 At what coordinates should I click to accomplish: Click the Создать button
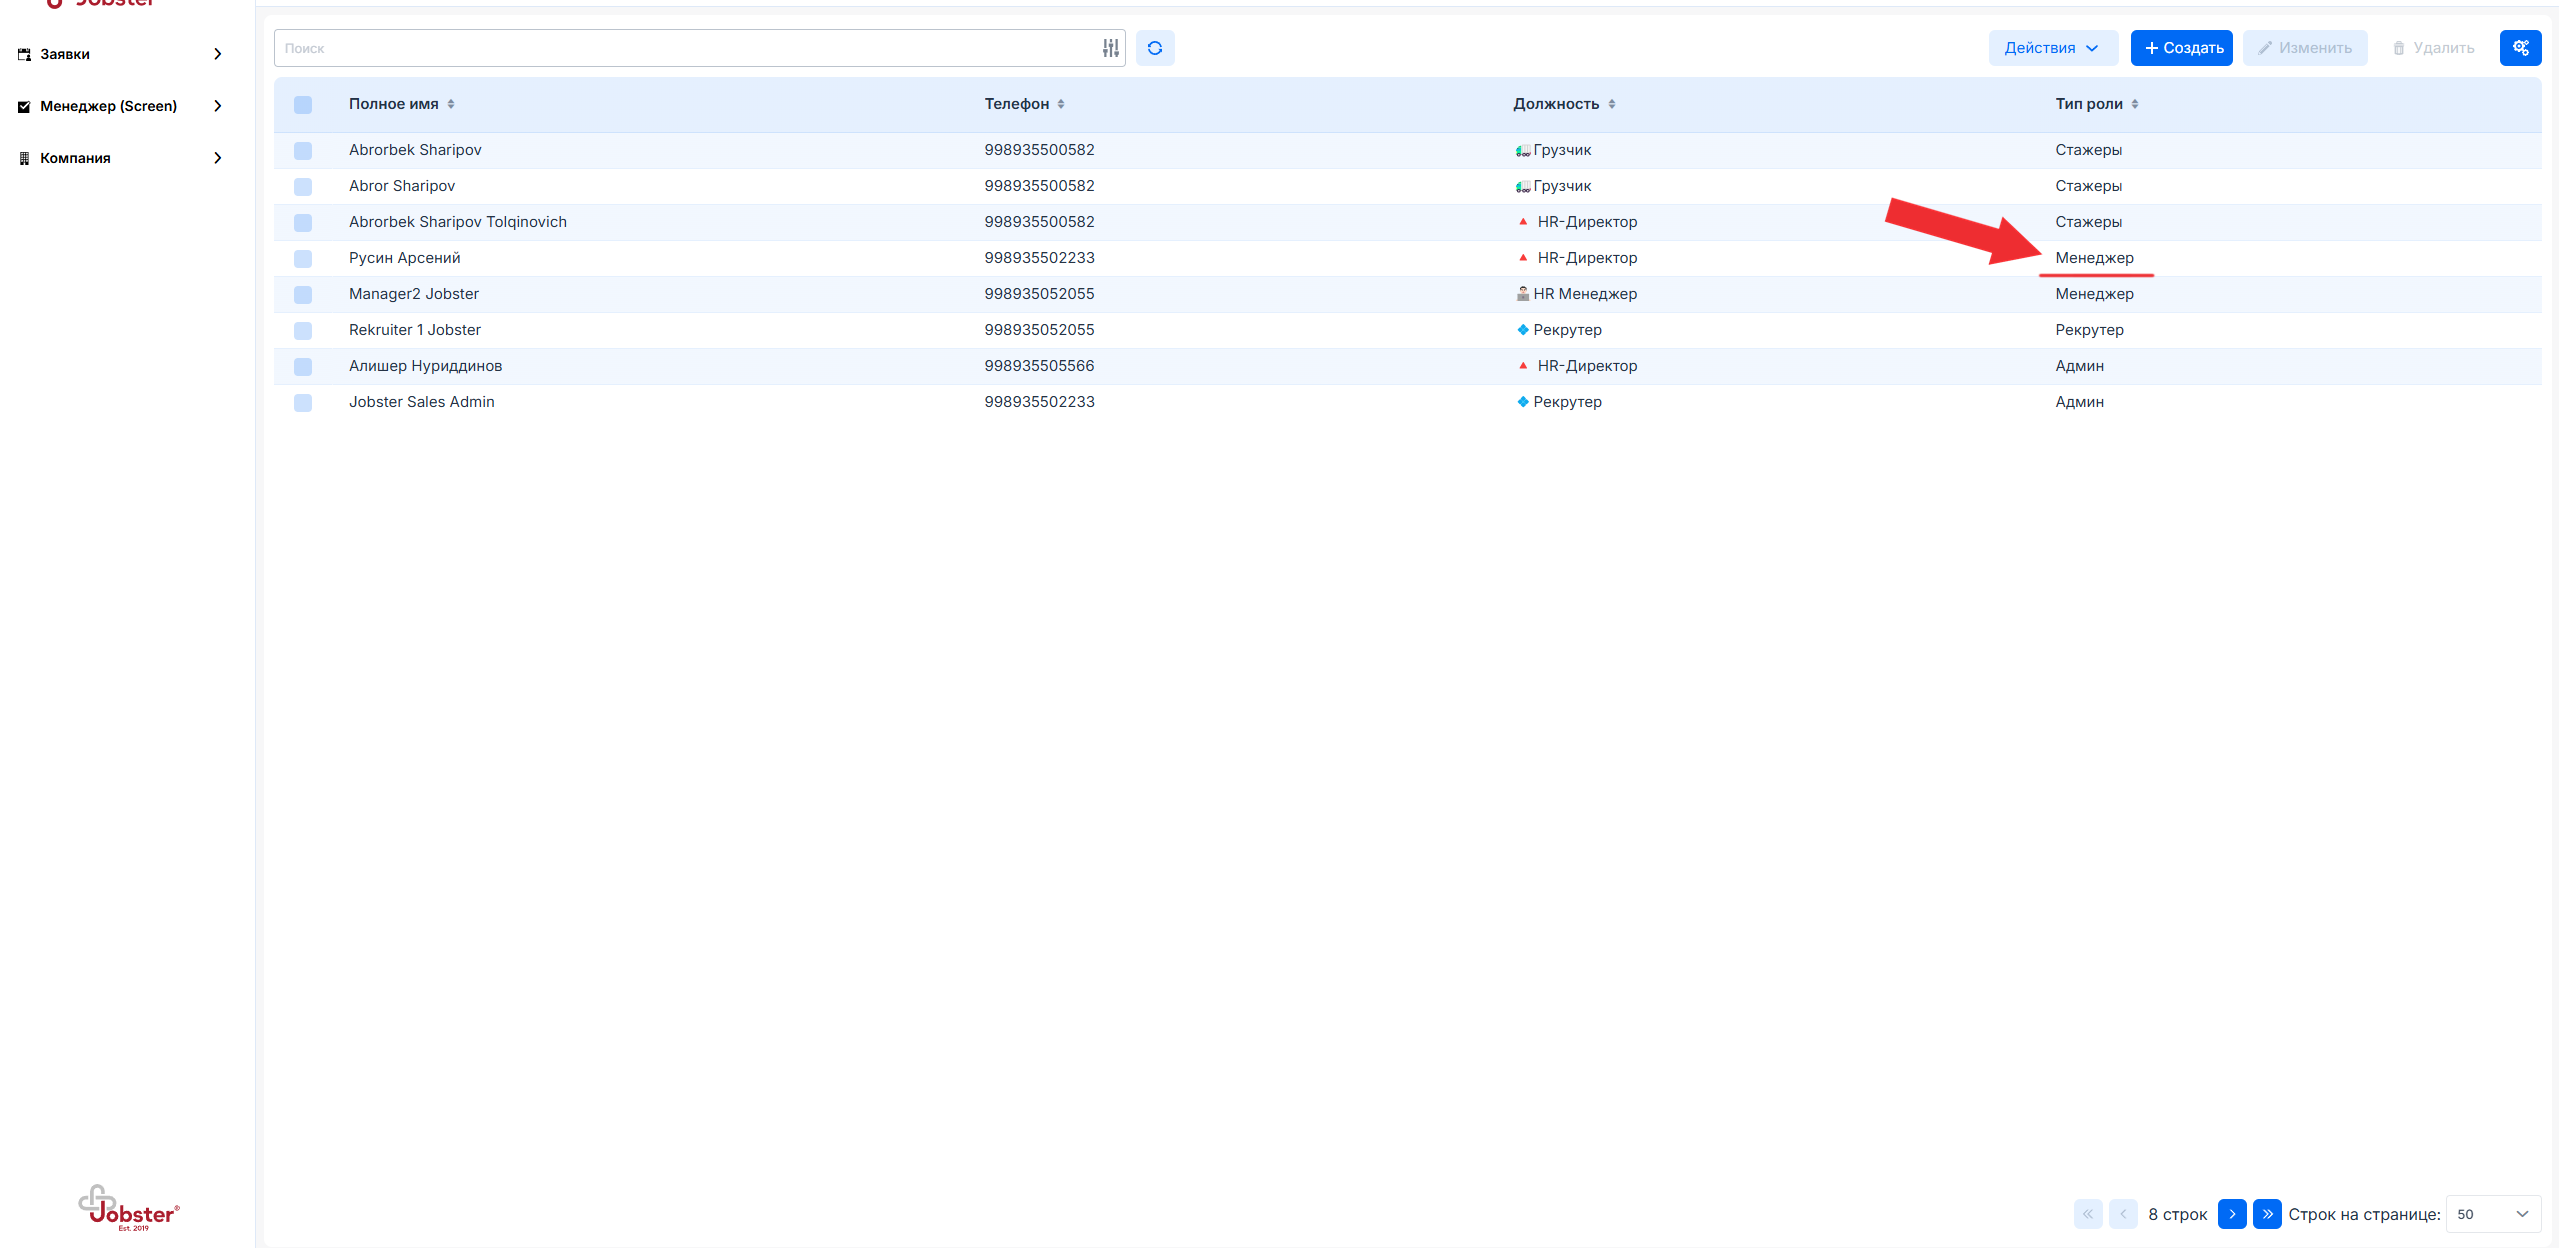tap(2181, 48)
